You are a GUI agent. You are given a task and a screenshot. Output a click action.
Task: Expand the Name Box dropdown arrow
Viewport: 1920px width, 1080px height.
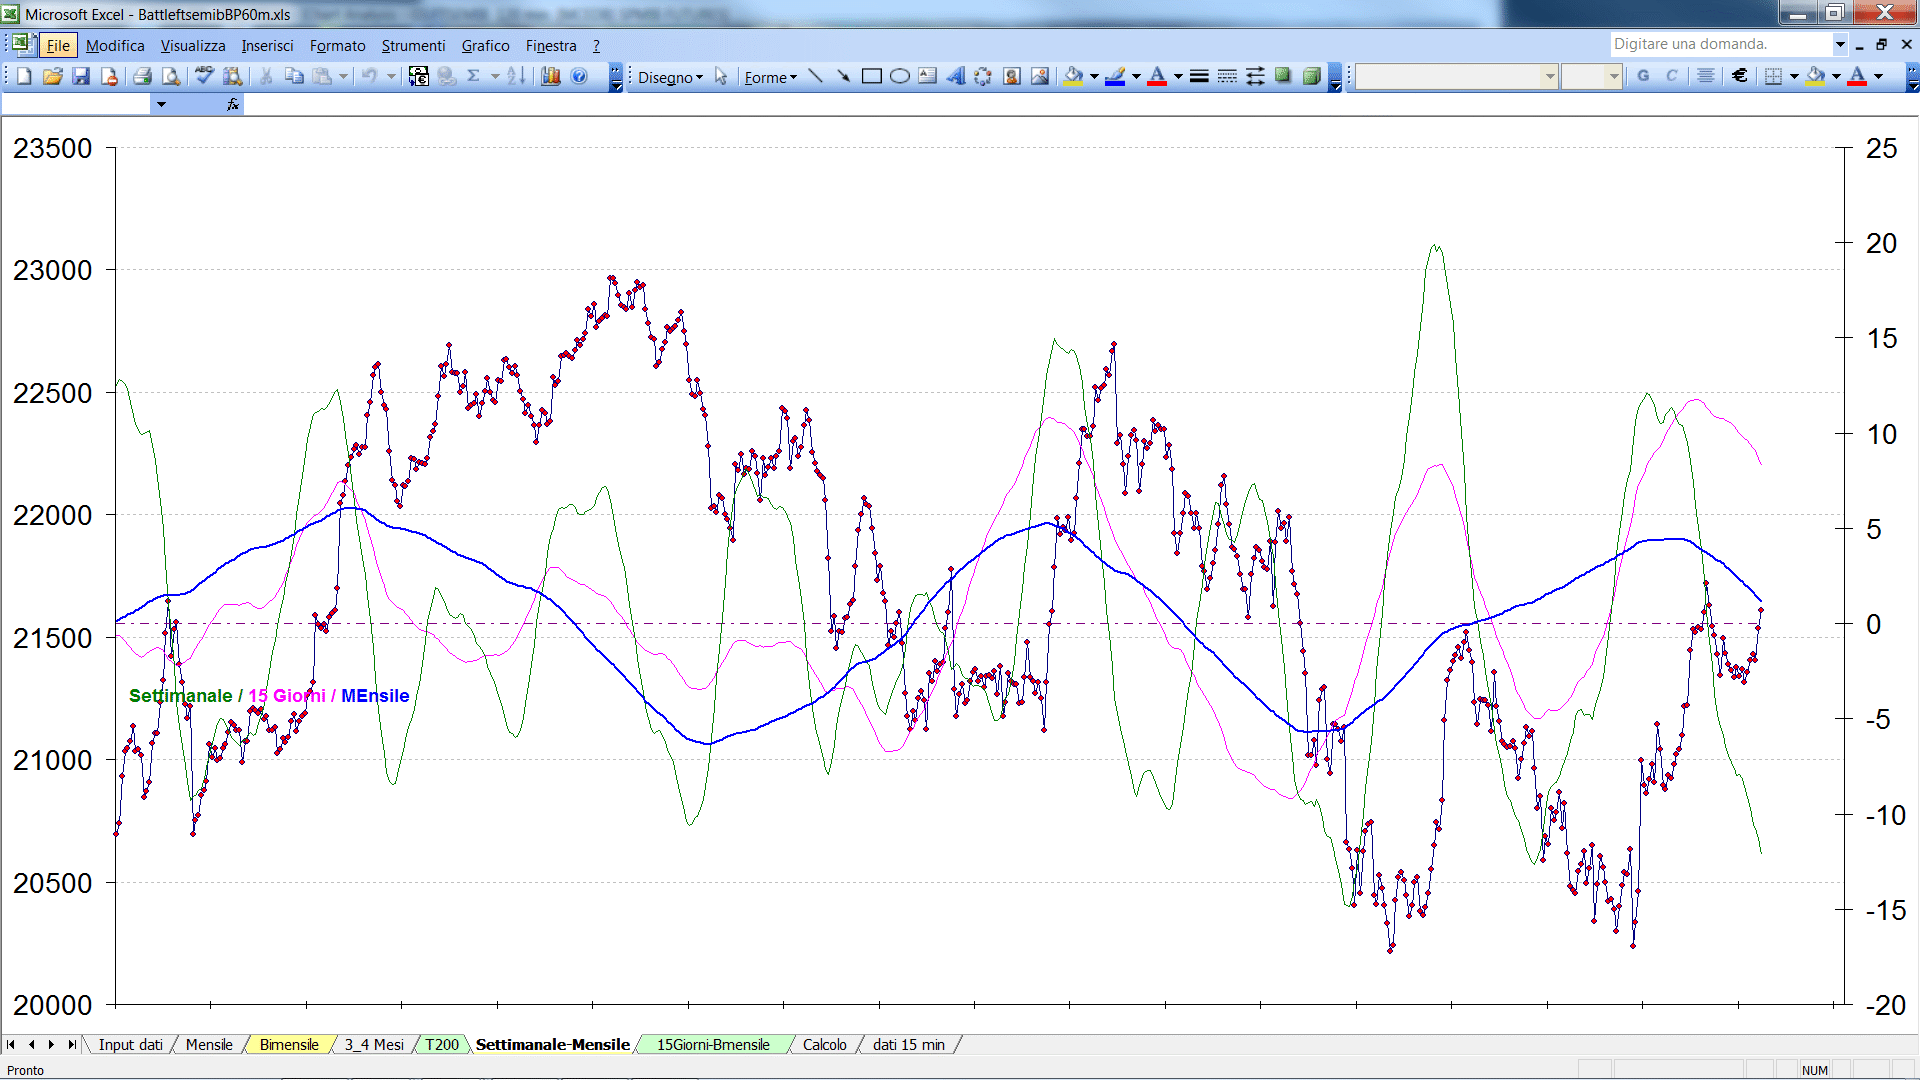[161, 104]
